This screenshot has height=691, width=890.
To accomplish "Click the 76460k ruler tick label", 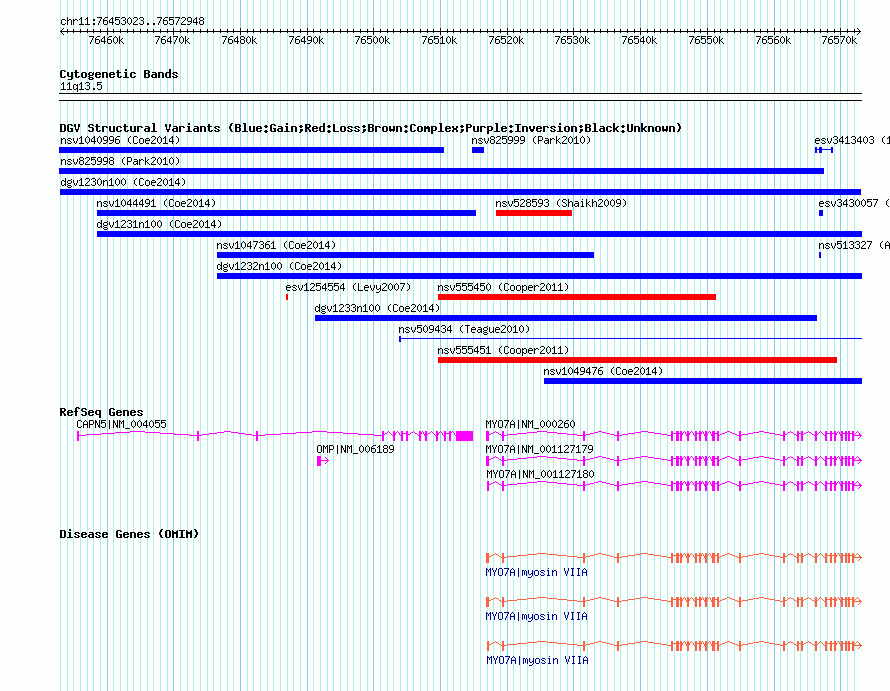I will (106, 40).
